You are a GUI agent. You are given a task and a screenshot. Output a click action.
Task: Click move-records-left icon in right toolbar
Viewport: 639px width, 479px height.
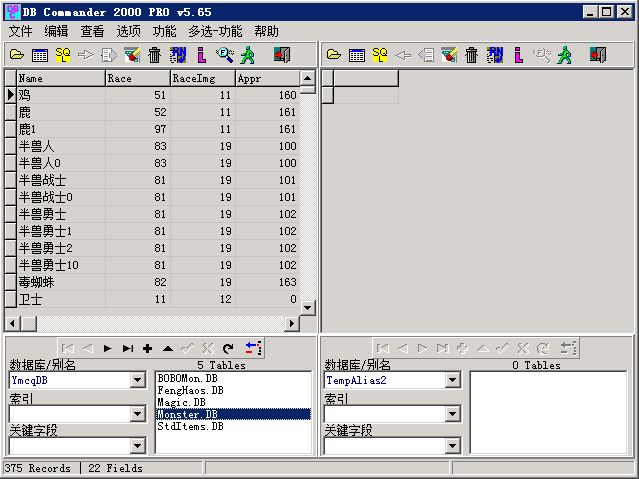click(x=426, y=55)
